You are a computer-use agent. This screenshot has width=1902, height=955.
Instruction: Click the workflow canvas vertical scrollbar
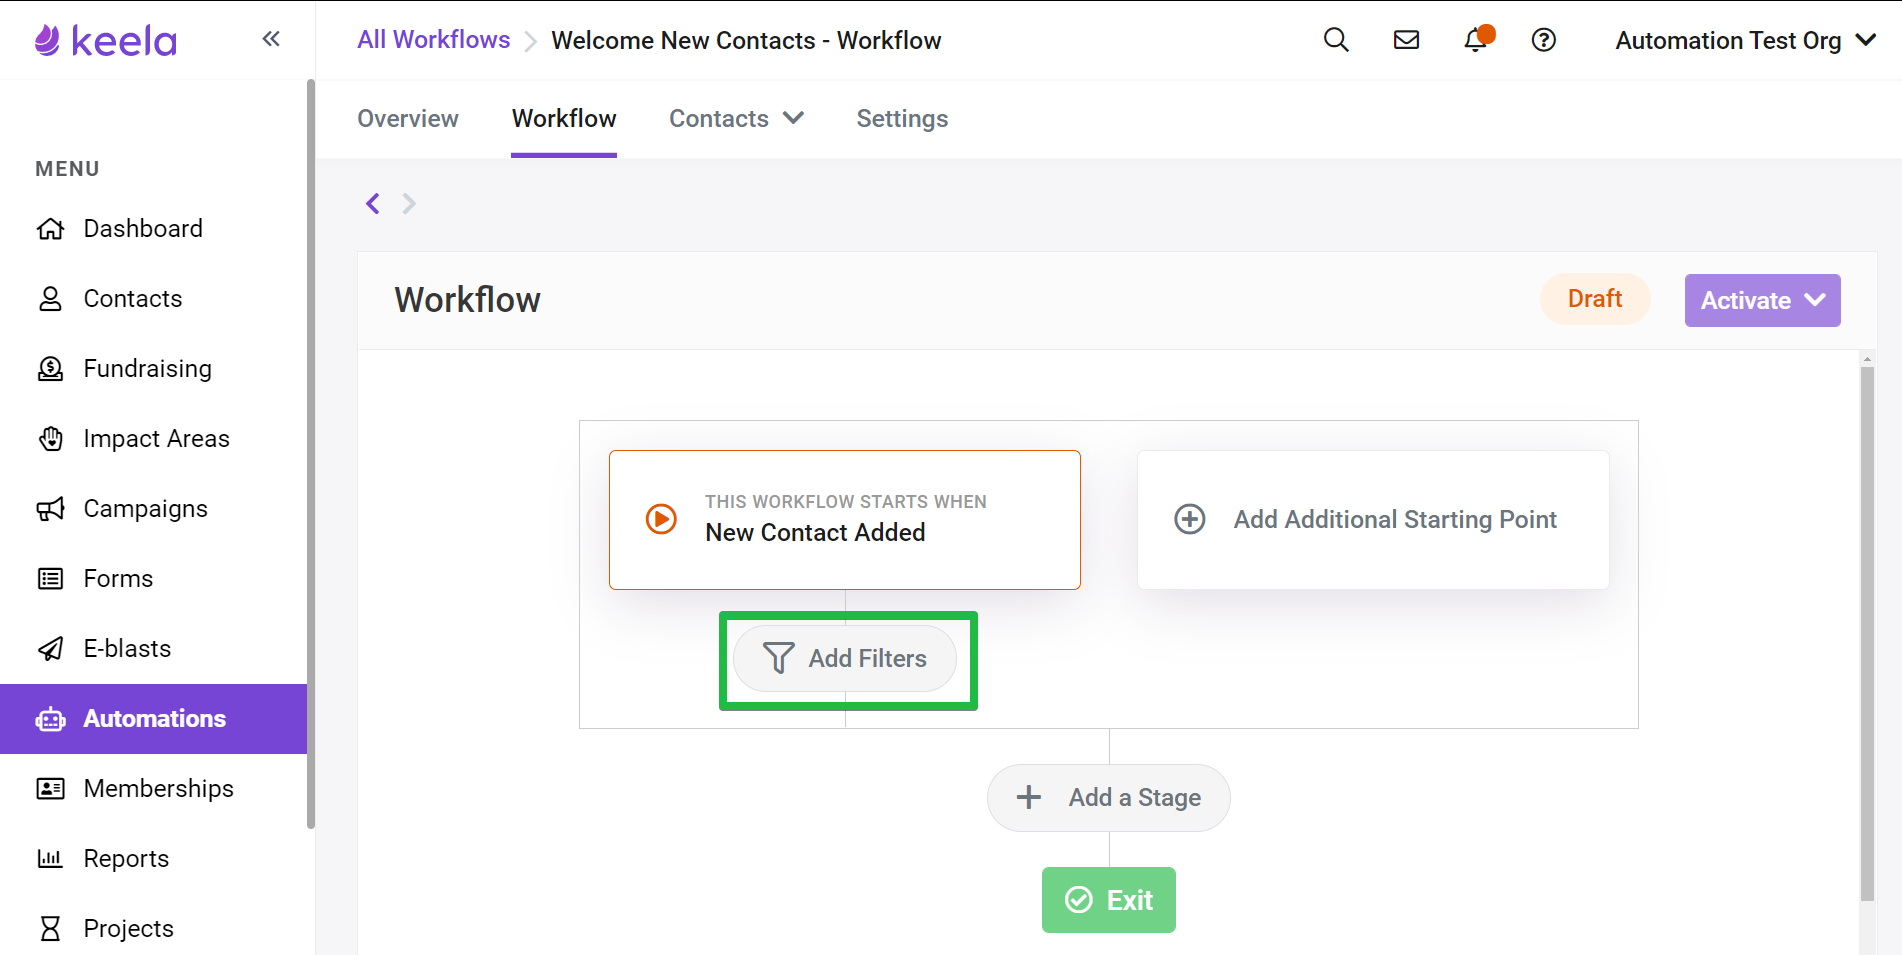[x=1867, y=635]
